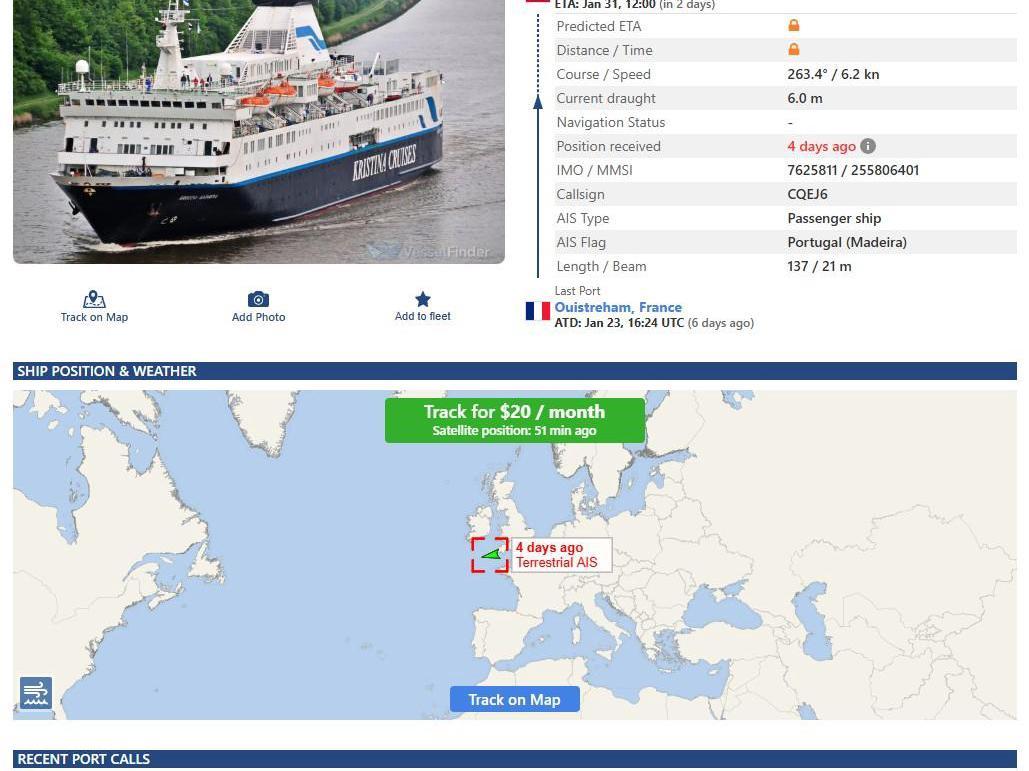This screenshot has width=1029, height=771.
Task: Click the Distance / Time lock icon
Action: 793,49
